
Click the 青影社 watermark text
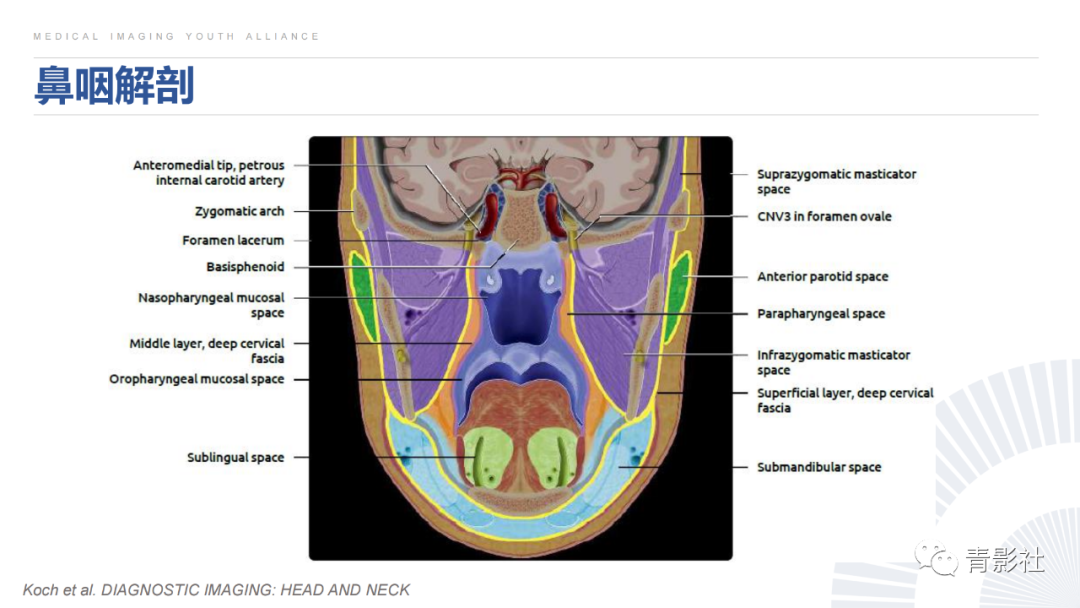[1006, 560]
